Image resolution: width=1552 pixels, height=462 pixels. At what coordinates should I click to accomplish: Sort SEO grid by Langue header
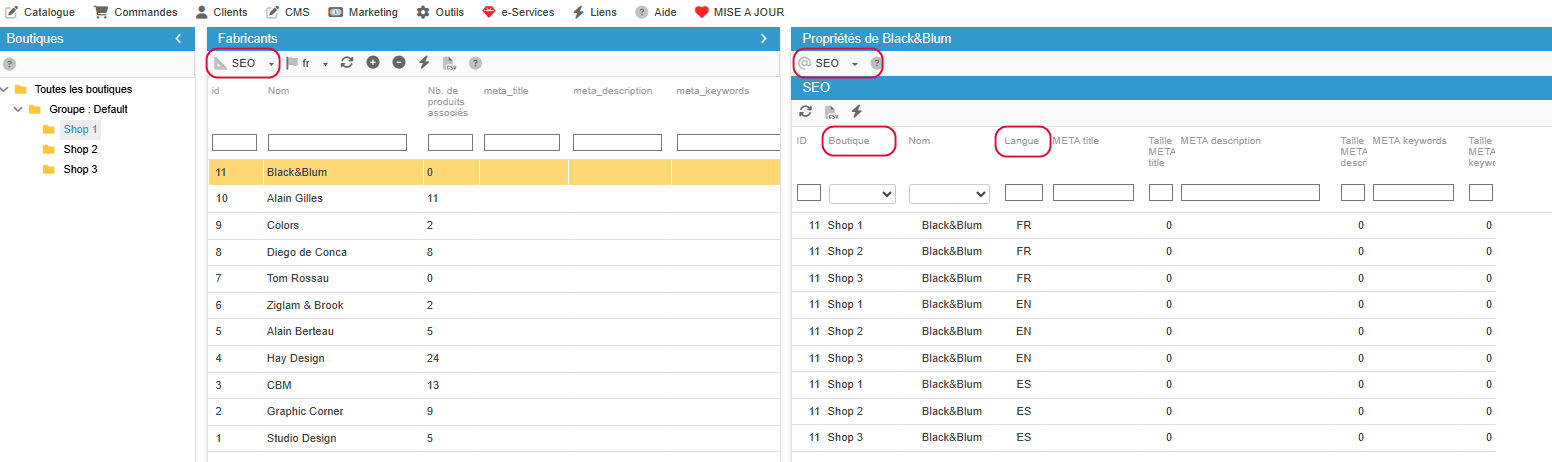pos(1022,141)
